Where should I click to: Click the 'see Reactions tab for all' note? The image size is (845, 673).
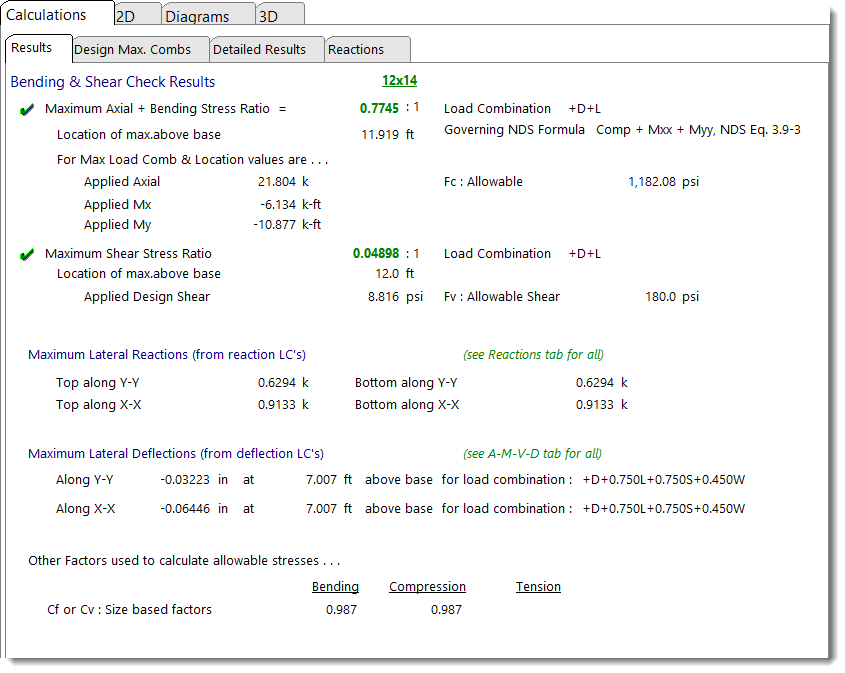click(533, 354)
